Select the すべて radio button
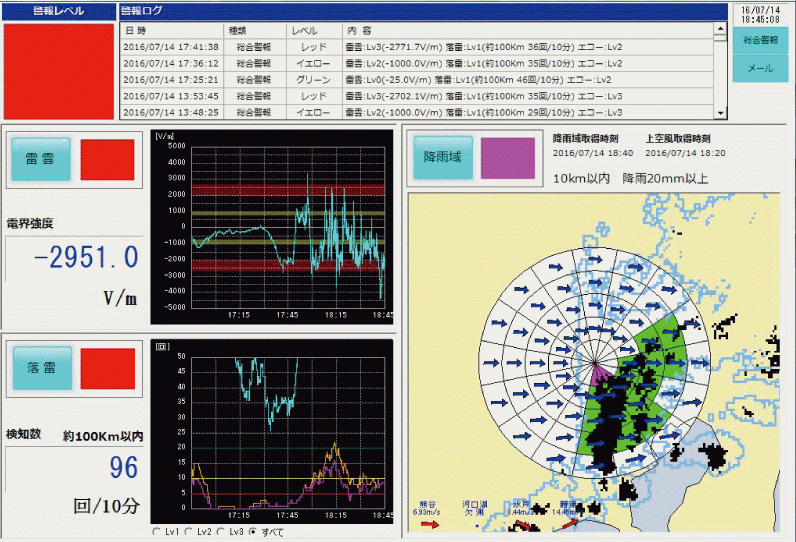 click(253, 531)
